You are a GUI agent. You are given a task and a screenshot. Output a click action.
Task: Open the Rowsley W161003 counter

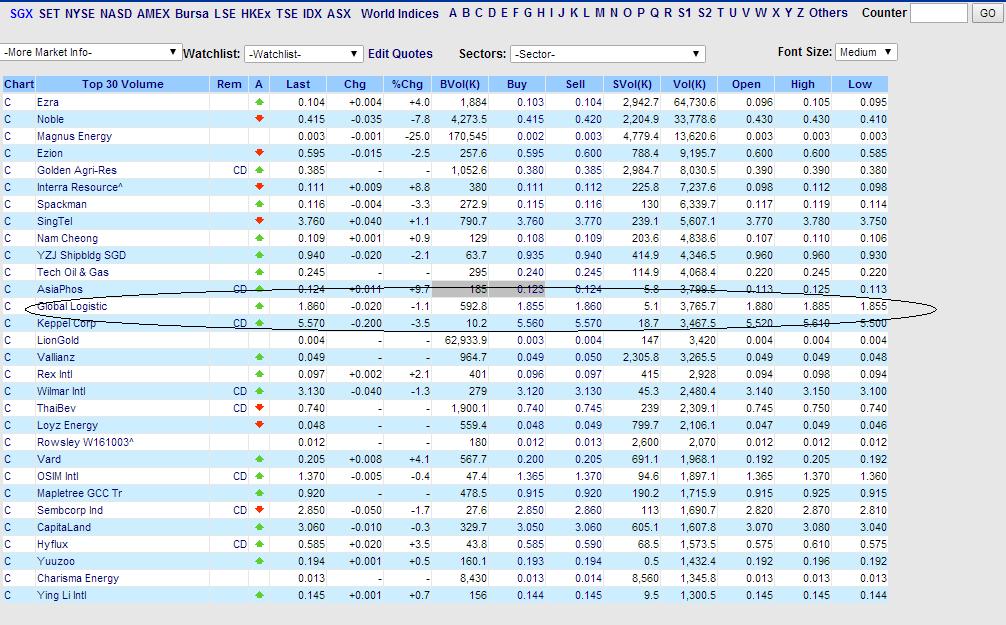pyautogui.click(x=85, y=442)
